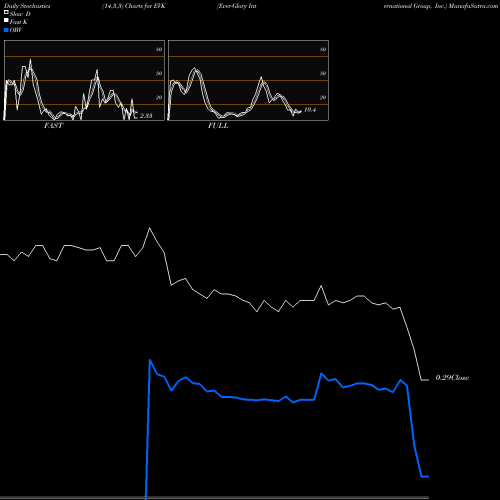This screenshot has height=500, width=500.
Task: Click the '0.29Close' price label
Action: [x=452, y=378]
